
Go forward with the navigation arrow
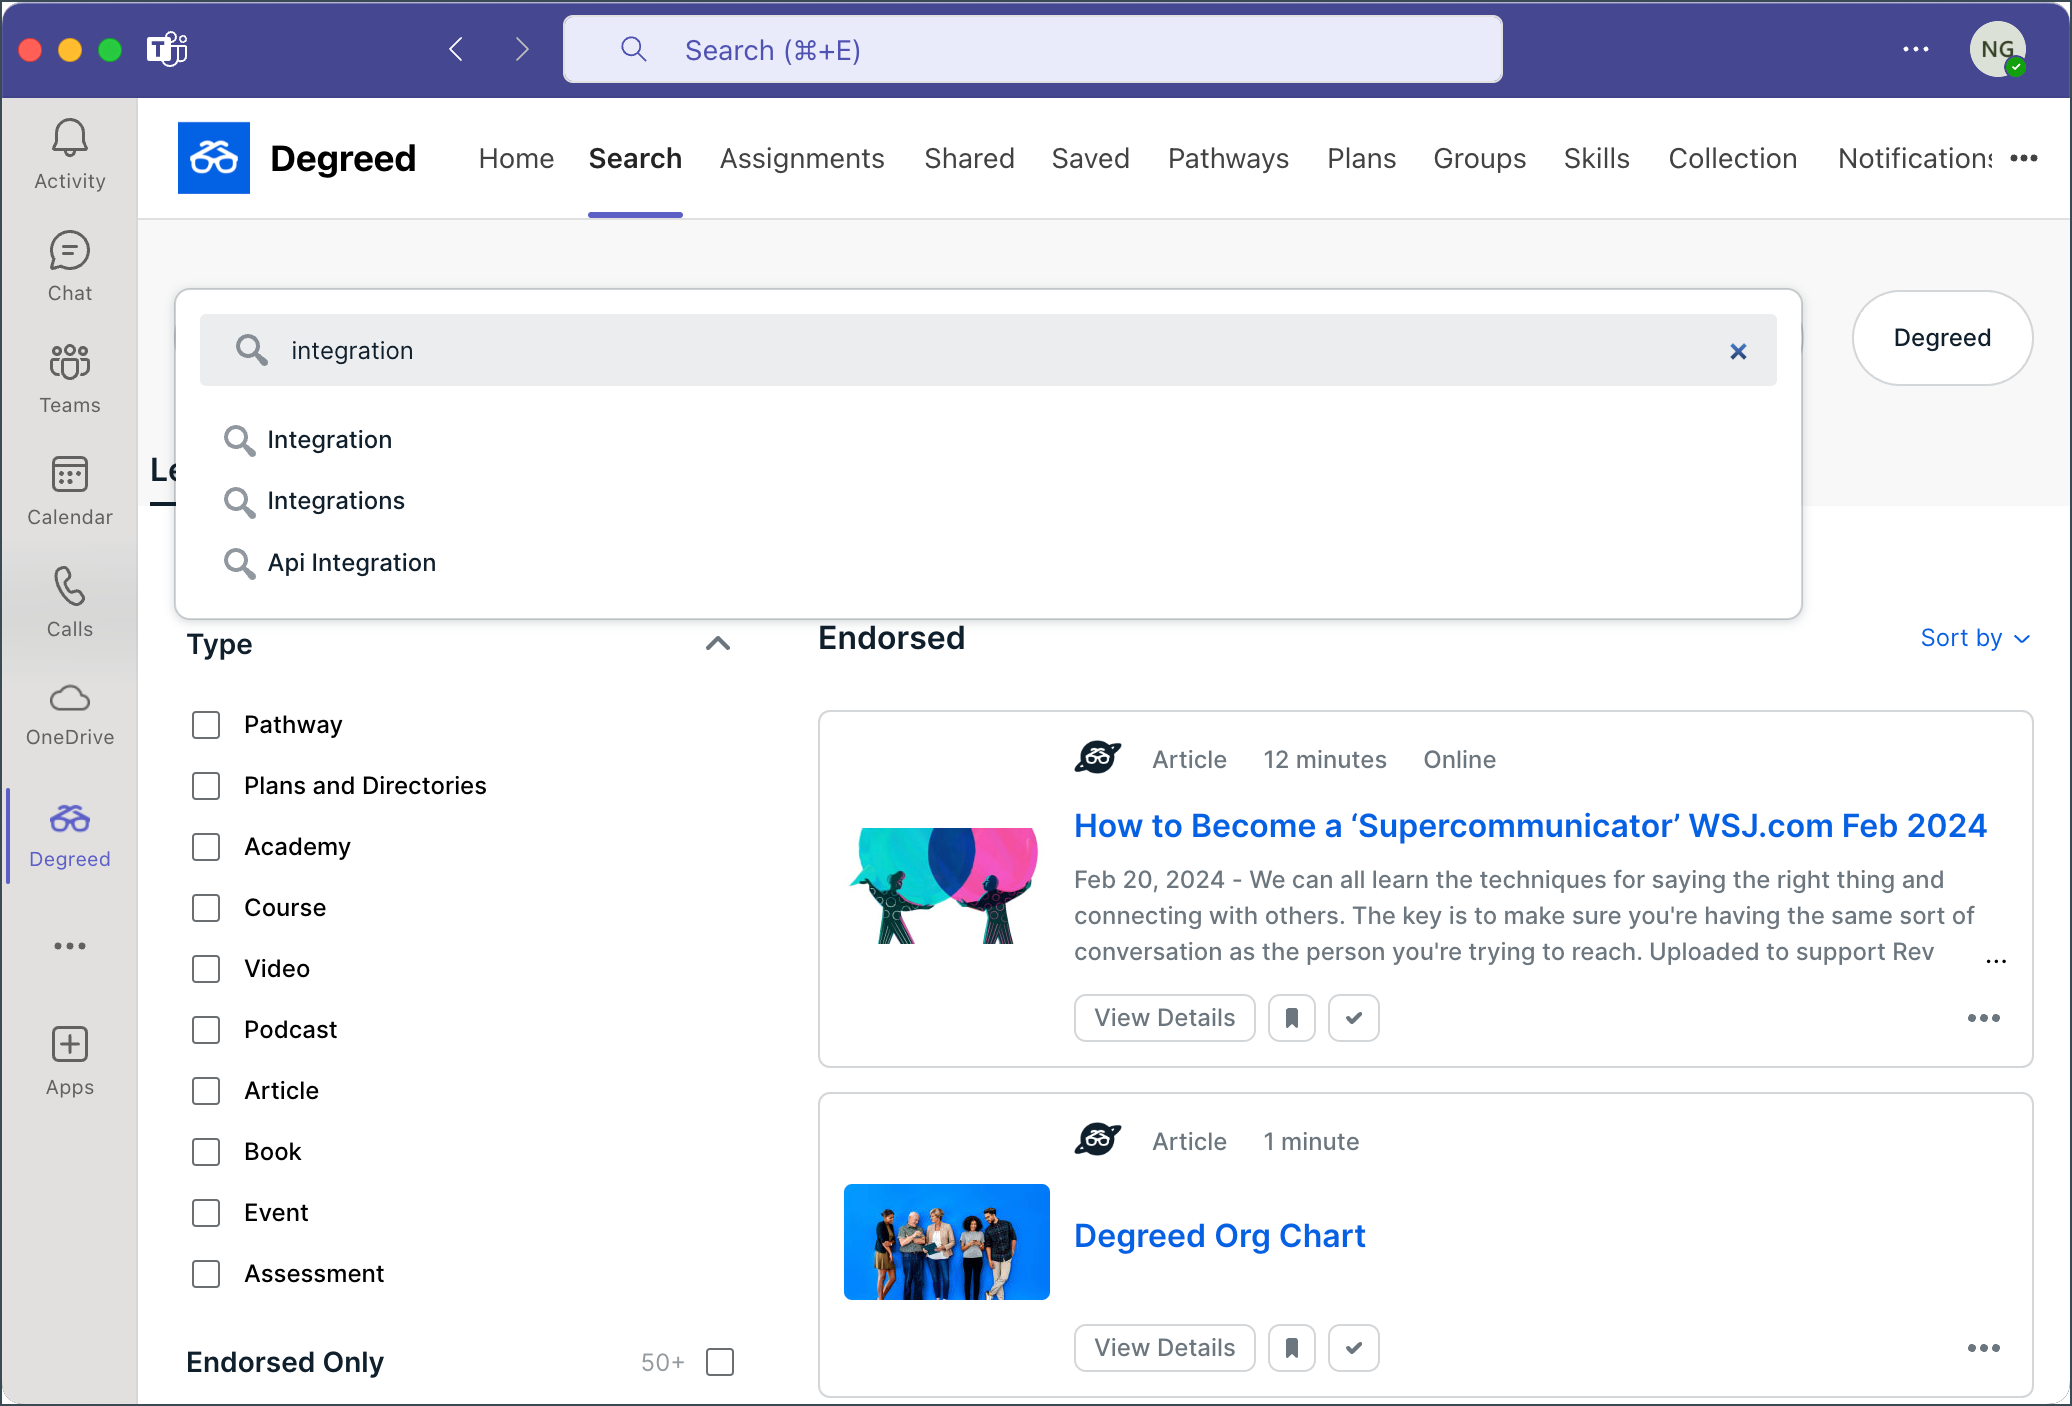click(521, 49)
